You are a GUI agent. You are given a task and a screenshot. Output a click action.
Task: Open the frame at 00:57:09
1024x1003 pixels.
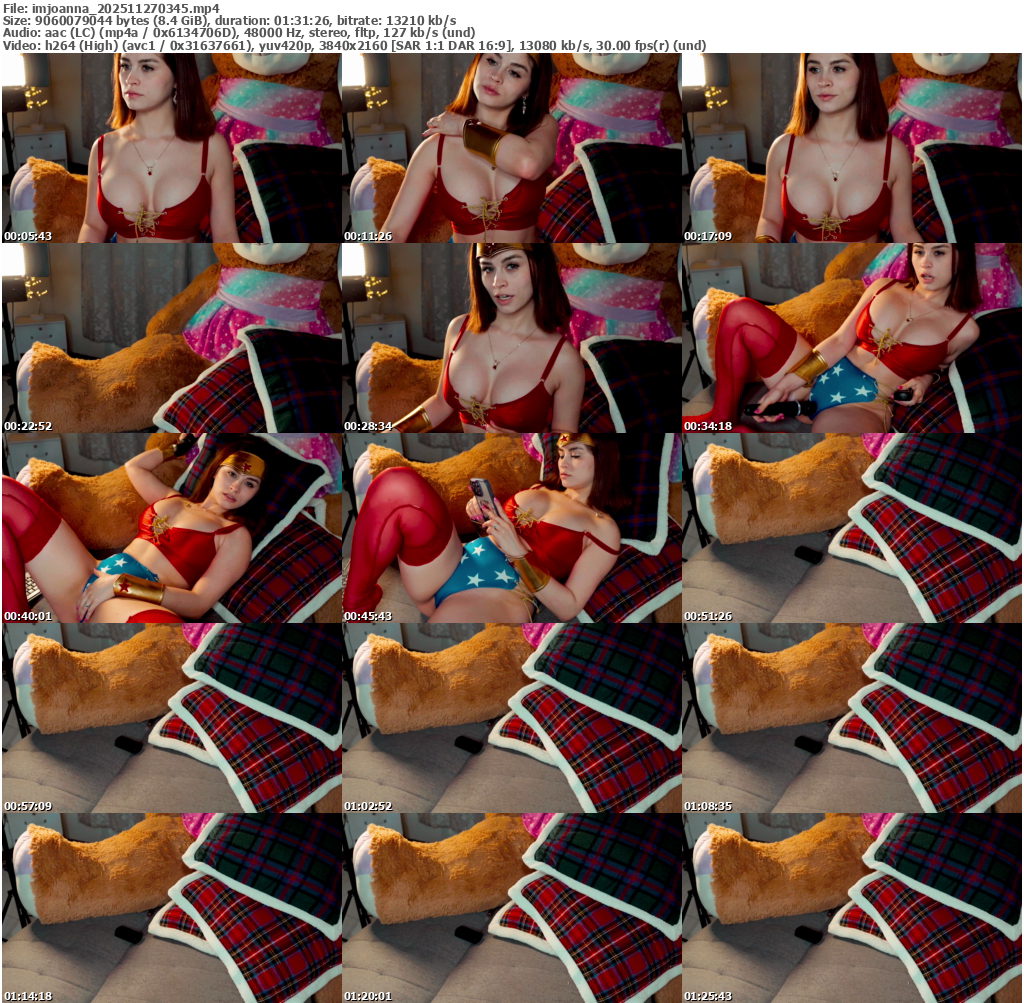(x=172, y=718)
